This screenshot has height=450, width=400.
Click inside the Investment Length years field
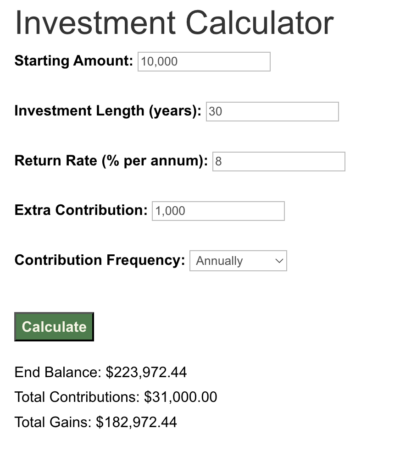[x=272, y=112]
